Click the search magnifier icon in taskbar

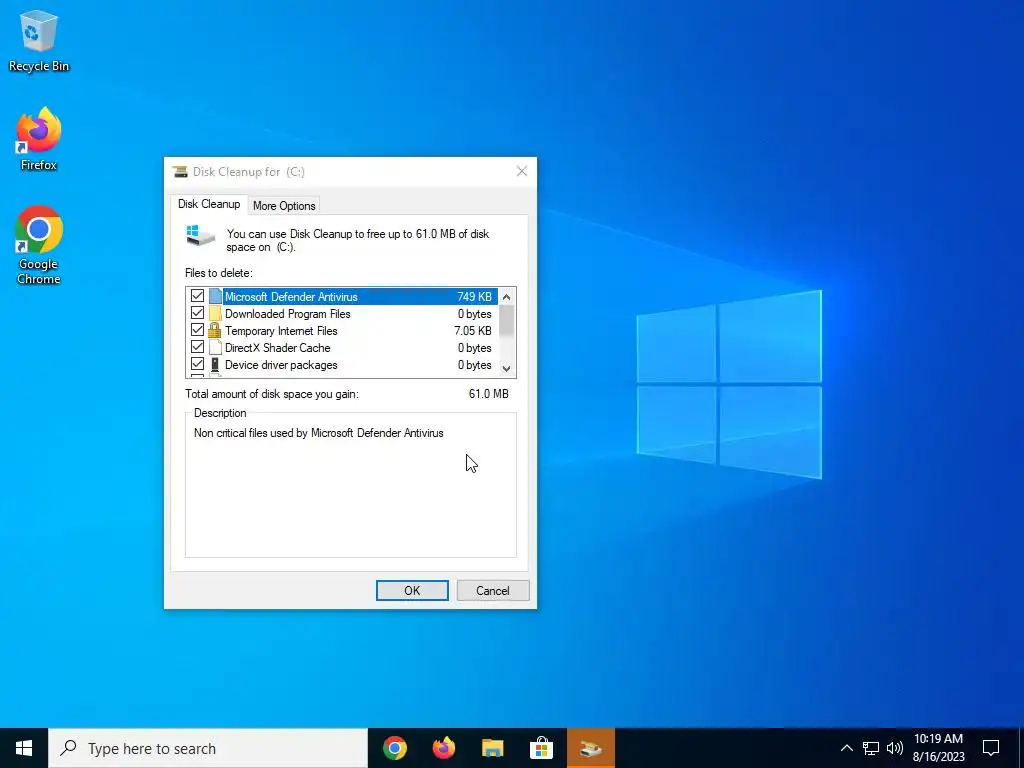(x=68, y=748)
